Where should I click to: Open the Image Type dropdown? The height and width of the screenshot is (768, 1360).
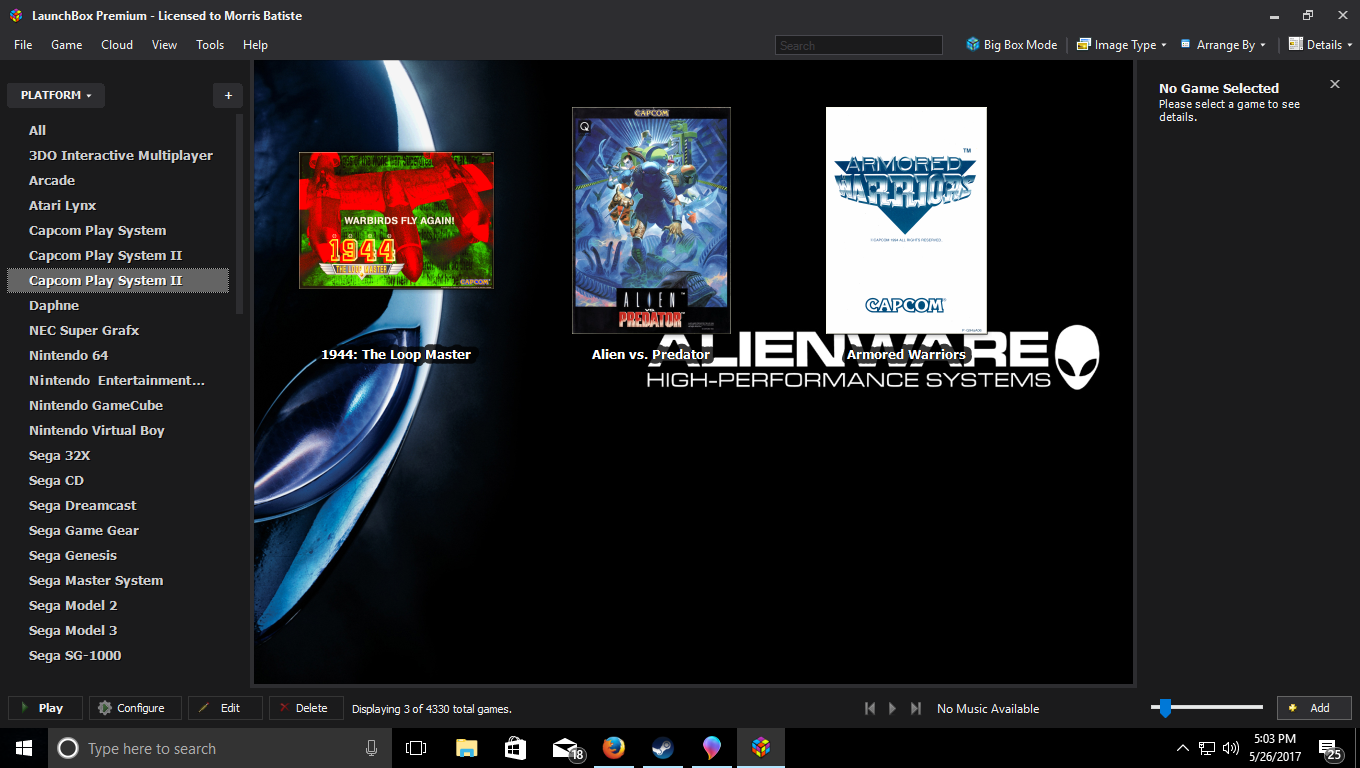1121,45
